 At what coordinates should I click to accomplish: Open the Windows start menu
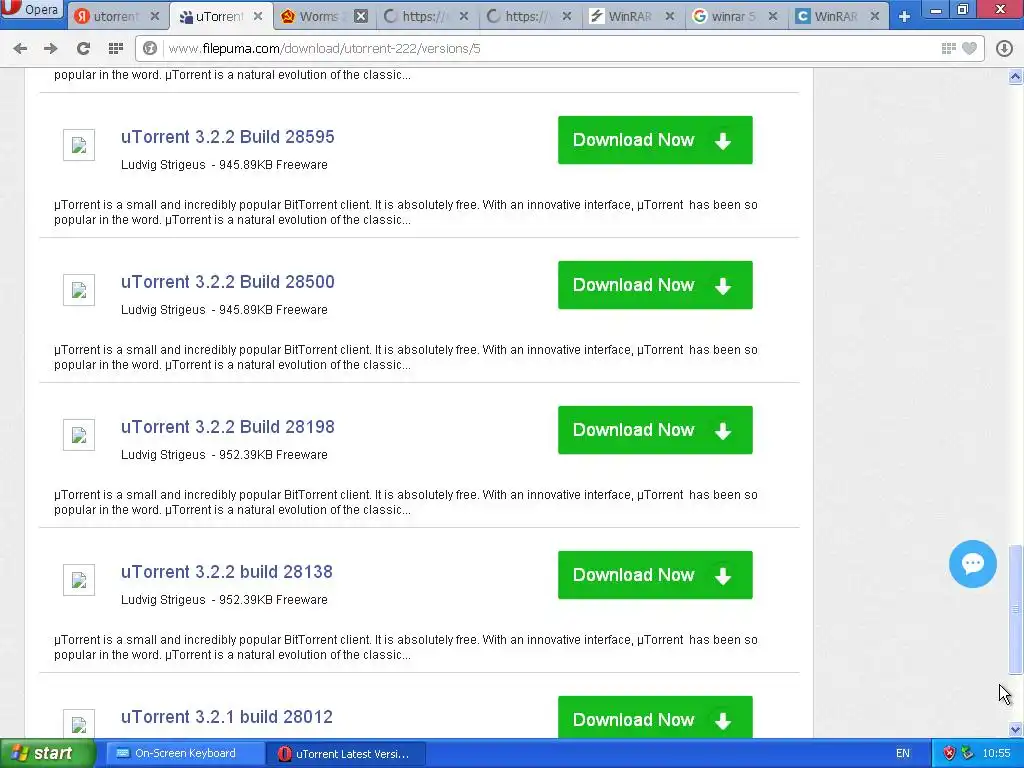click(x=46, y=754)
